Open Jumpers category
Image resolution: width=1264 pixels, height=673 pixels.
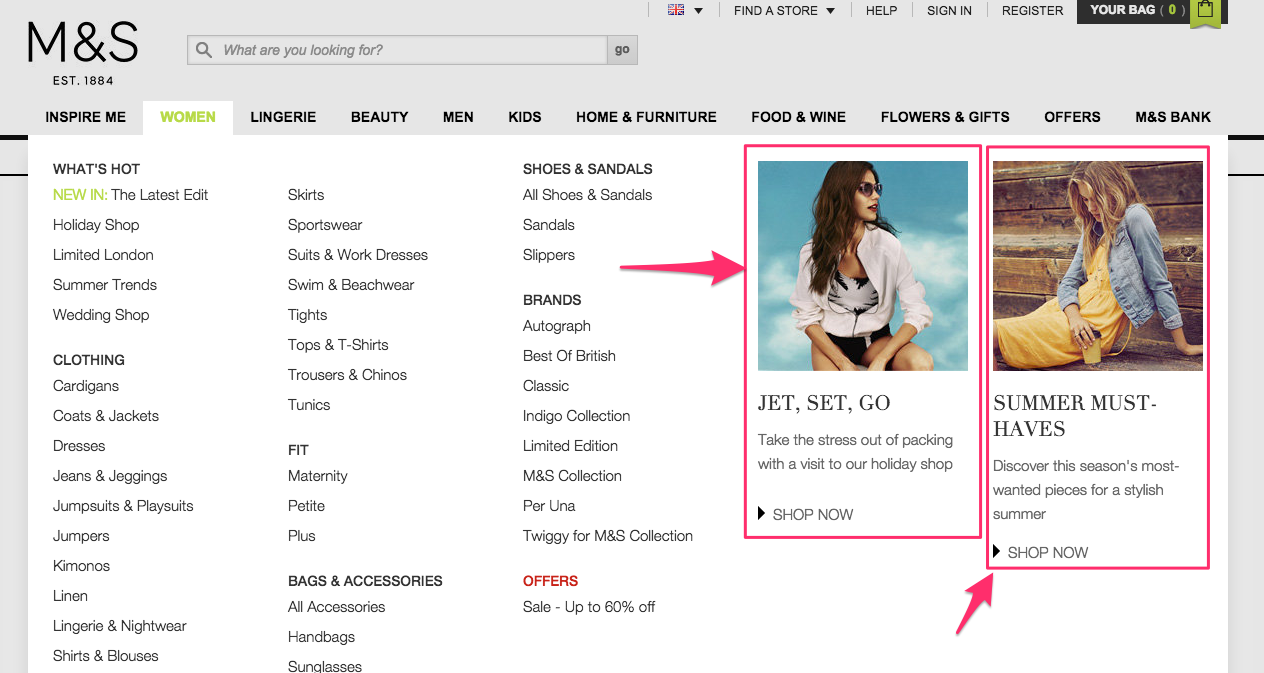coord(81,536)
